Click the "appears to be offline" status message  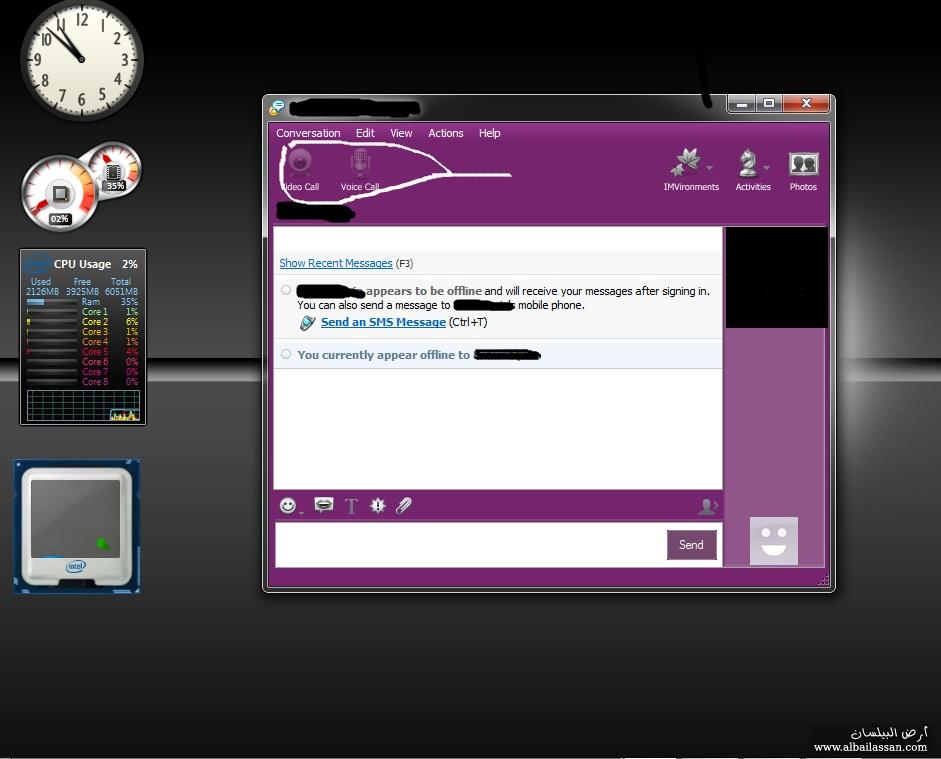[424, 291]
